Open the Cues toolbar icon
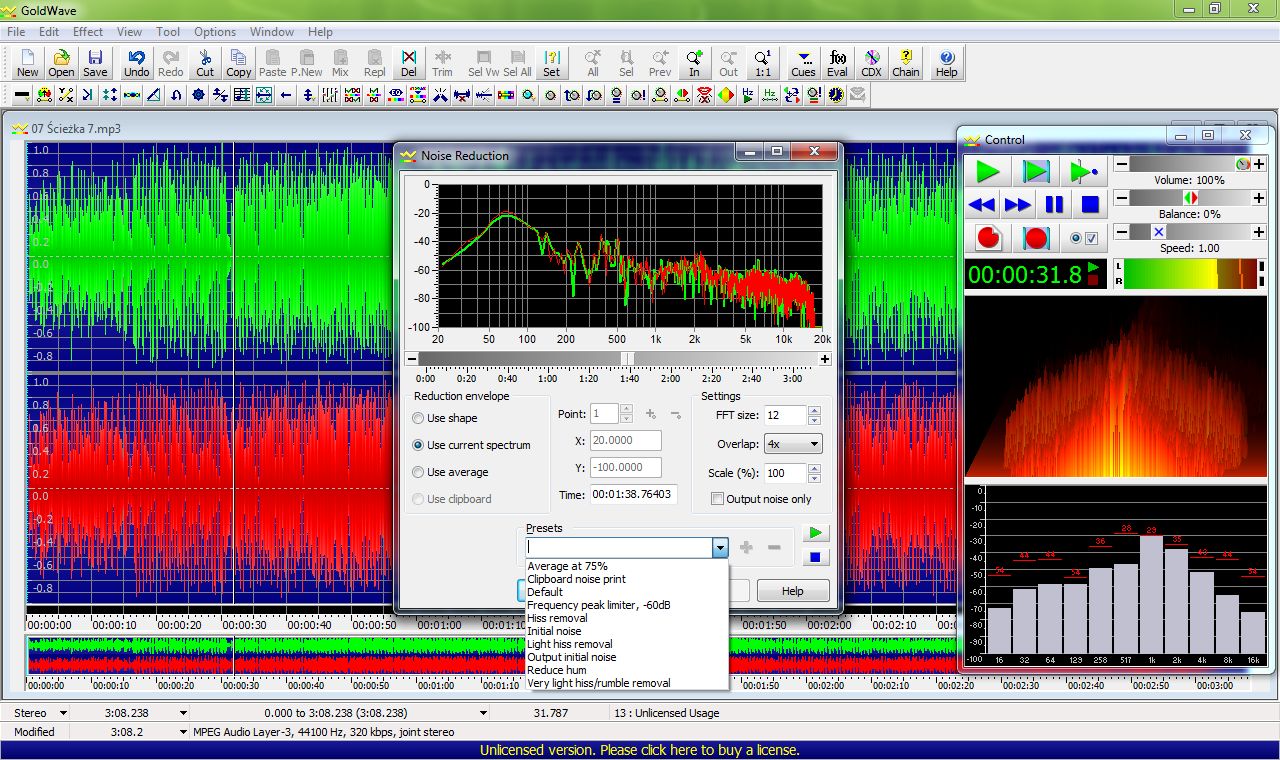The image size is (1280, 760). [x=803, y=63]
